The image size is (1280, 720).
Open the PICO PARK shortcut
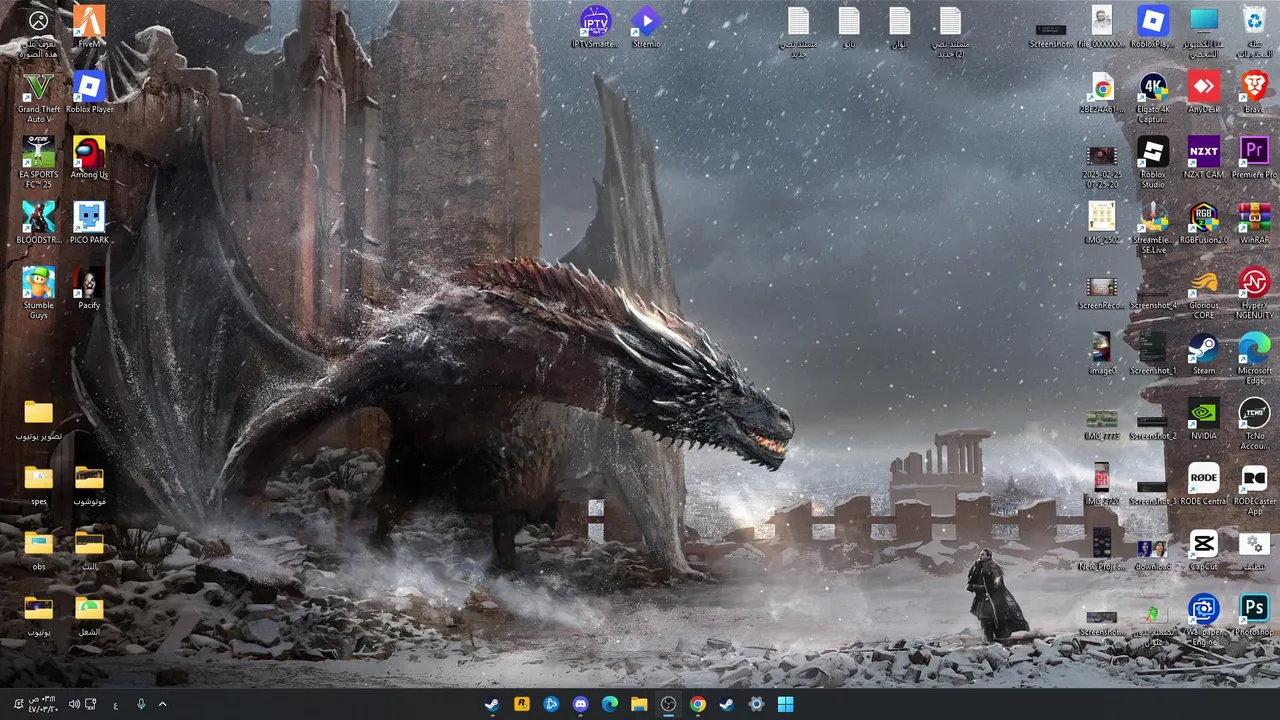(89, 223)
